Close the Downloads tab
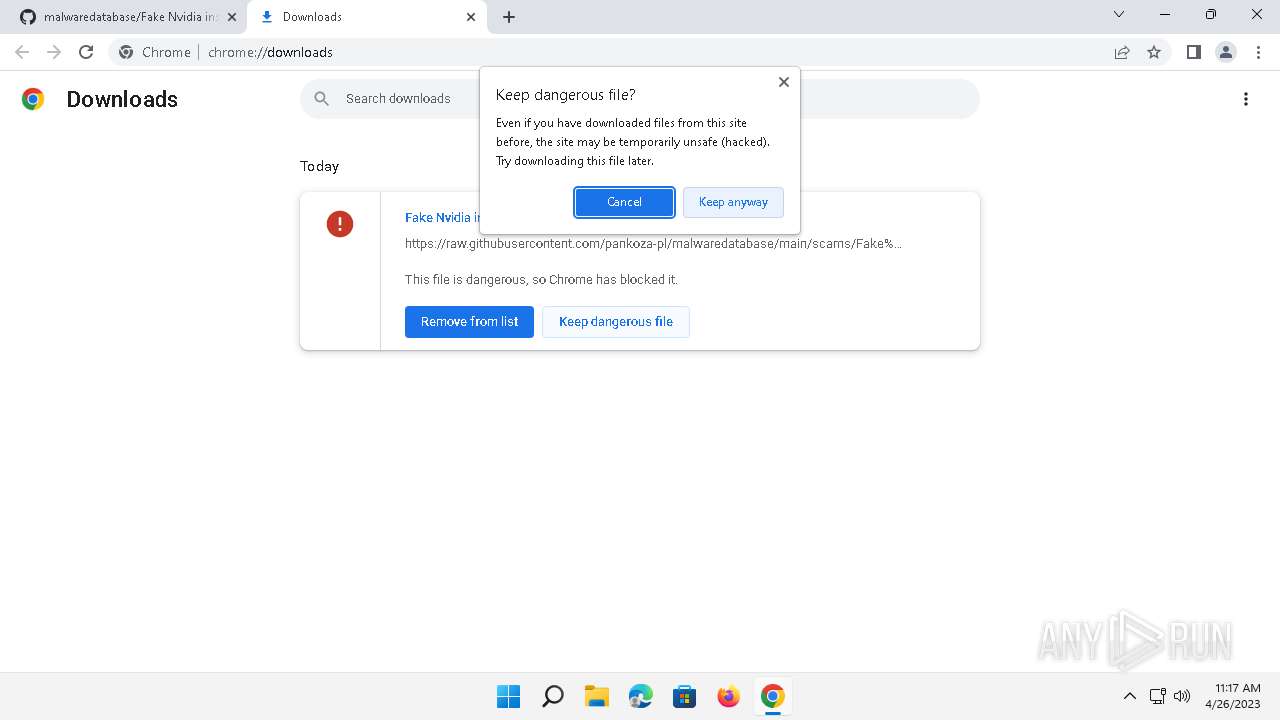 tap(471, 17)
